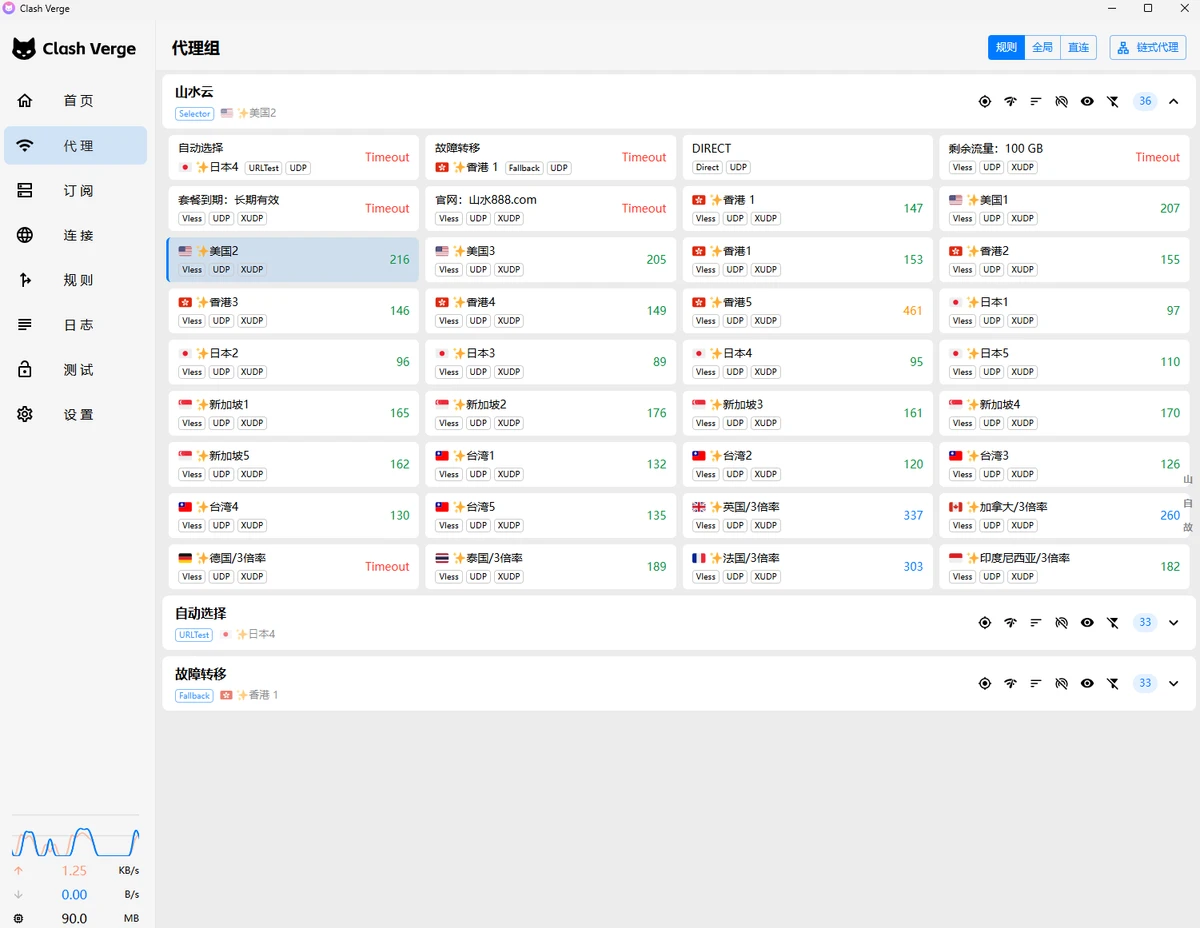Open 测试 test page in sidebar
The image size is (1200, 928).
76,370
